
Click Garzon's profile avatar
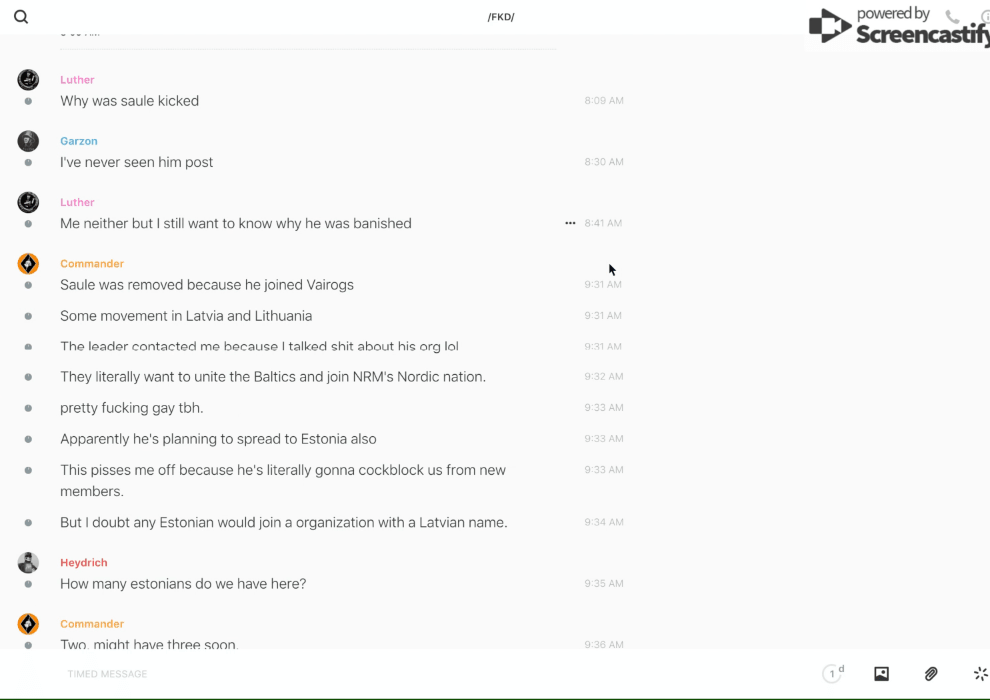pyautogui.click(x=28, y=141)
